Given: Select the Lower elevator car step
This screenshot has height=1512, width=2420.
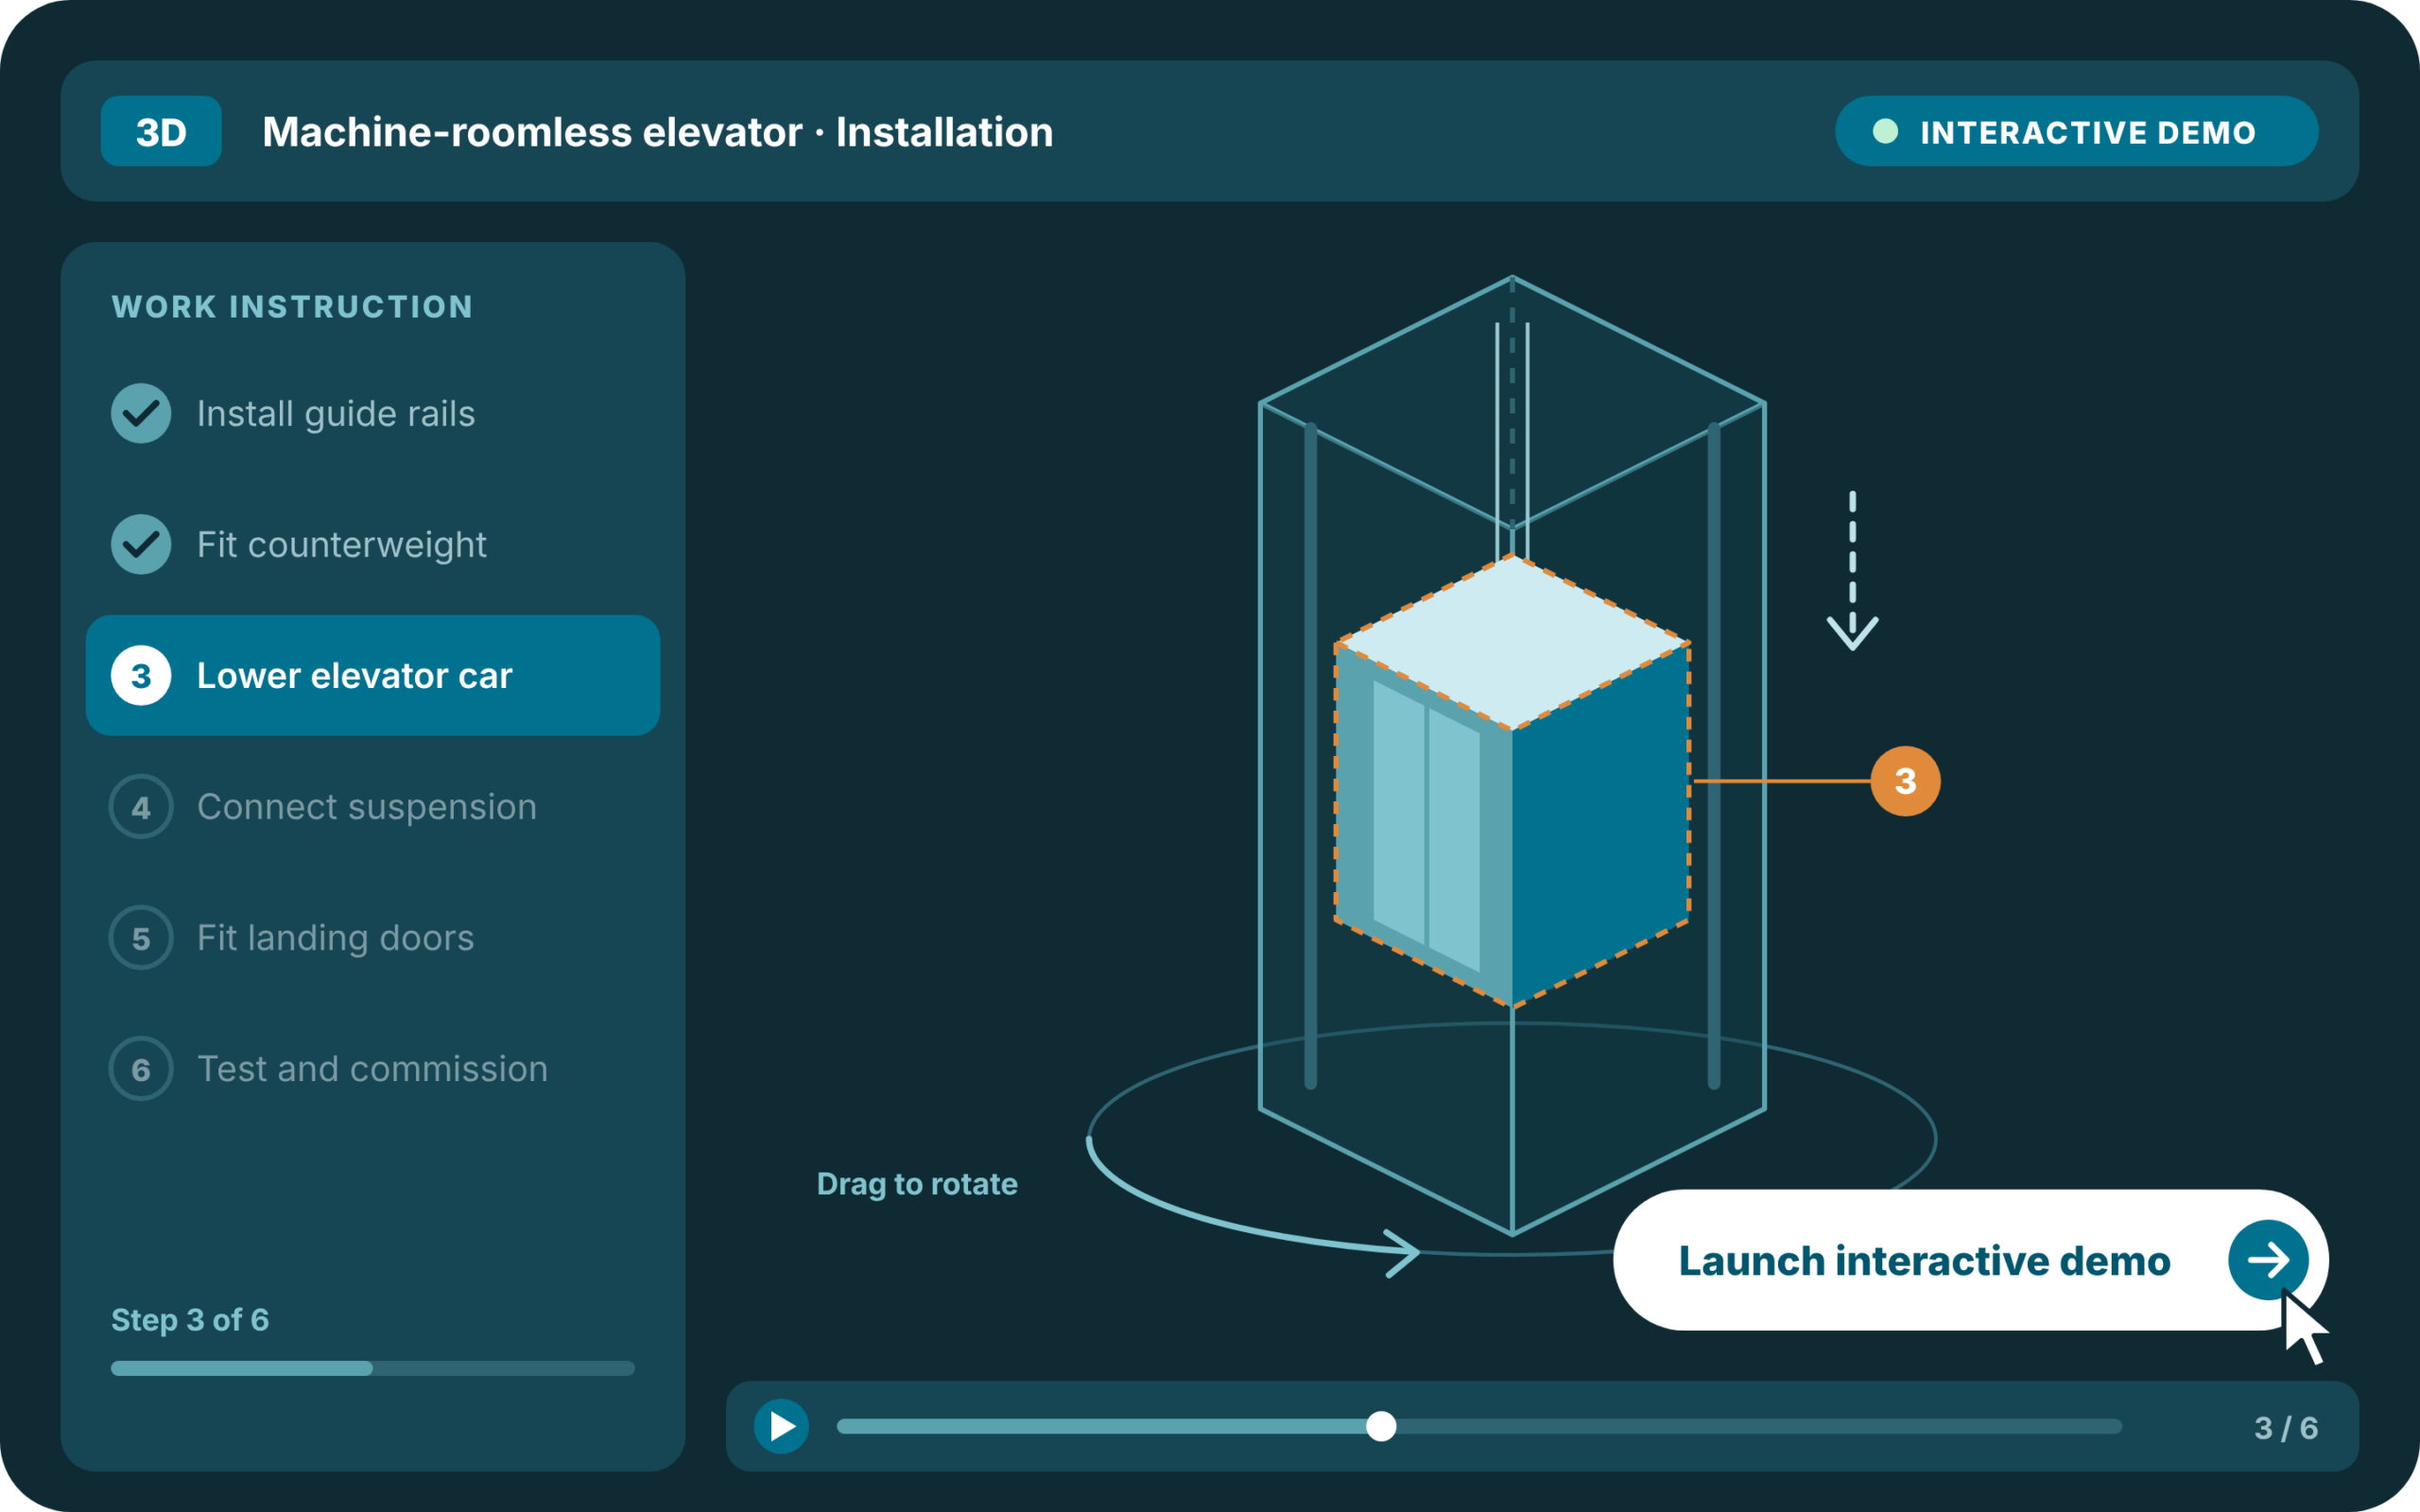Looking at the screenshot, I should coord(373,675).
